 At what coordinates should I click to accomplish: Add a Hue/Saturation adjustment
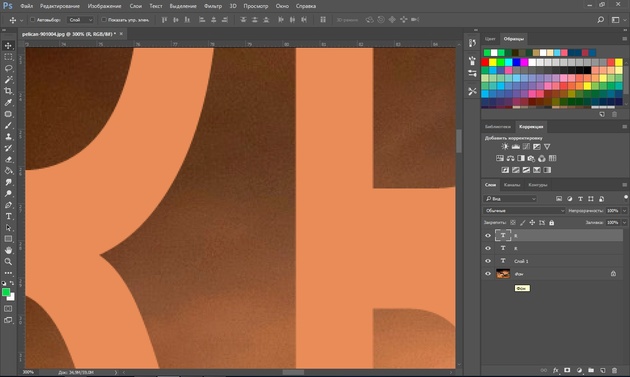point(500,158)
